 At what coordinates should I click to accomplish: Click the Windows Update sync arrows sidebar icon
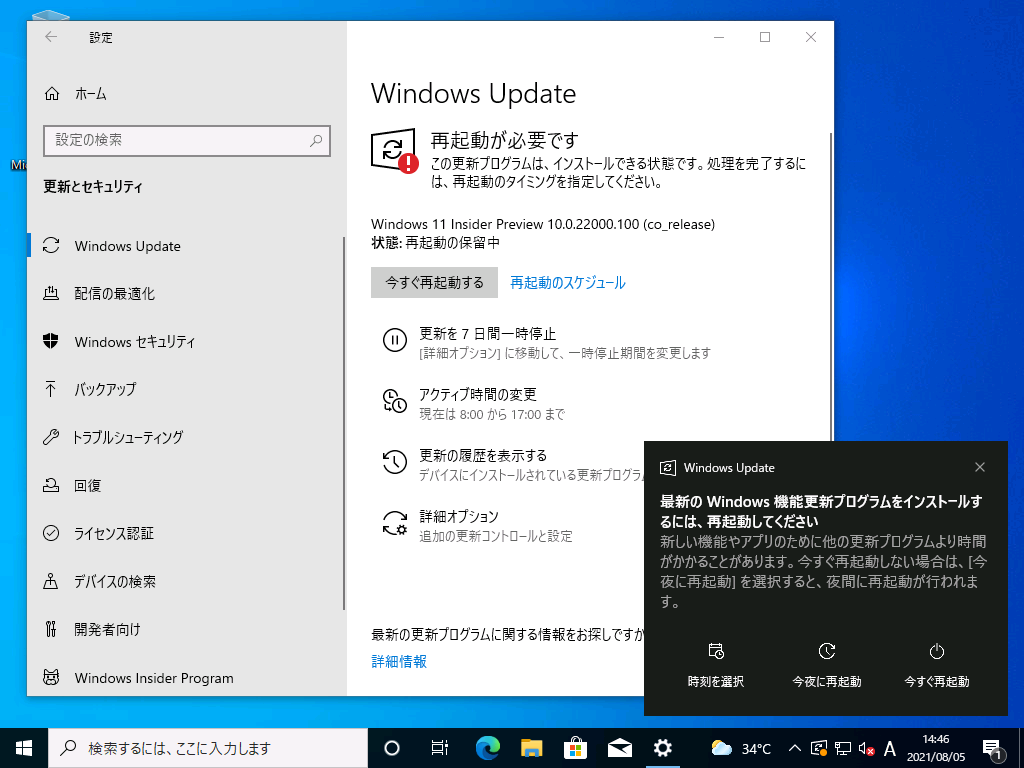pyautogui.click(x=51, y=246)
